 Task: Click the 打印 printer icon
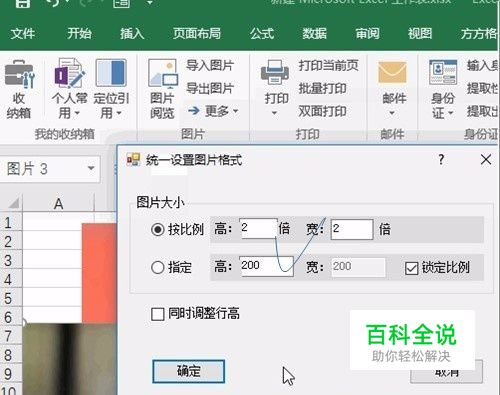pos(275,73)
